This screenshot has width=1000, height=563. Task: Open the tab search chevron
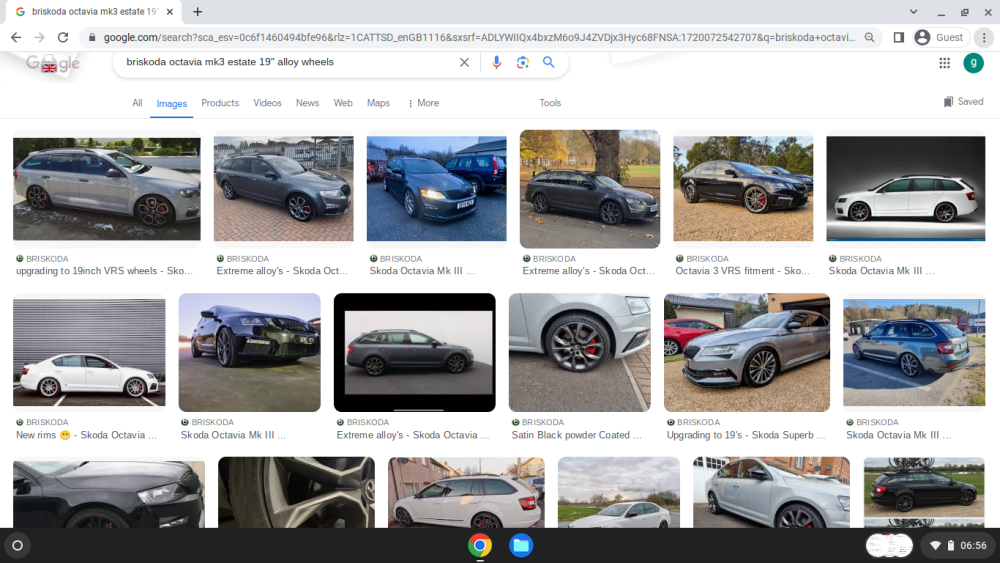[913, 11]
